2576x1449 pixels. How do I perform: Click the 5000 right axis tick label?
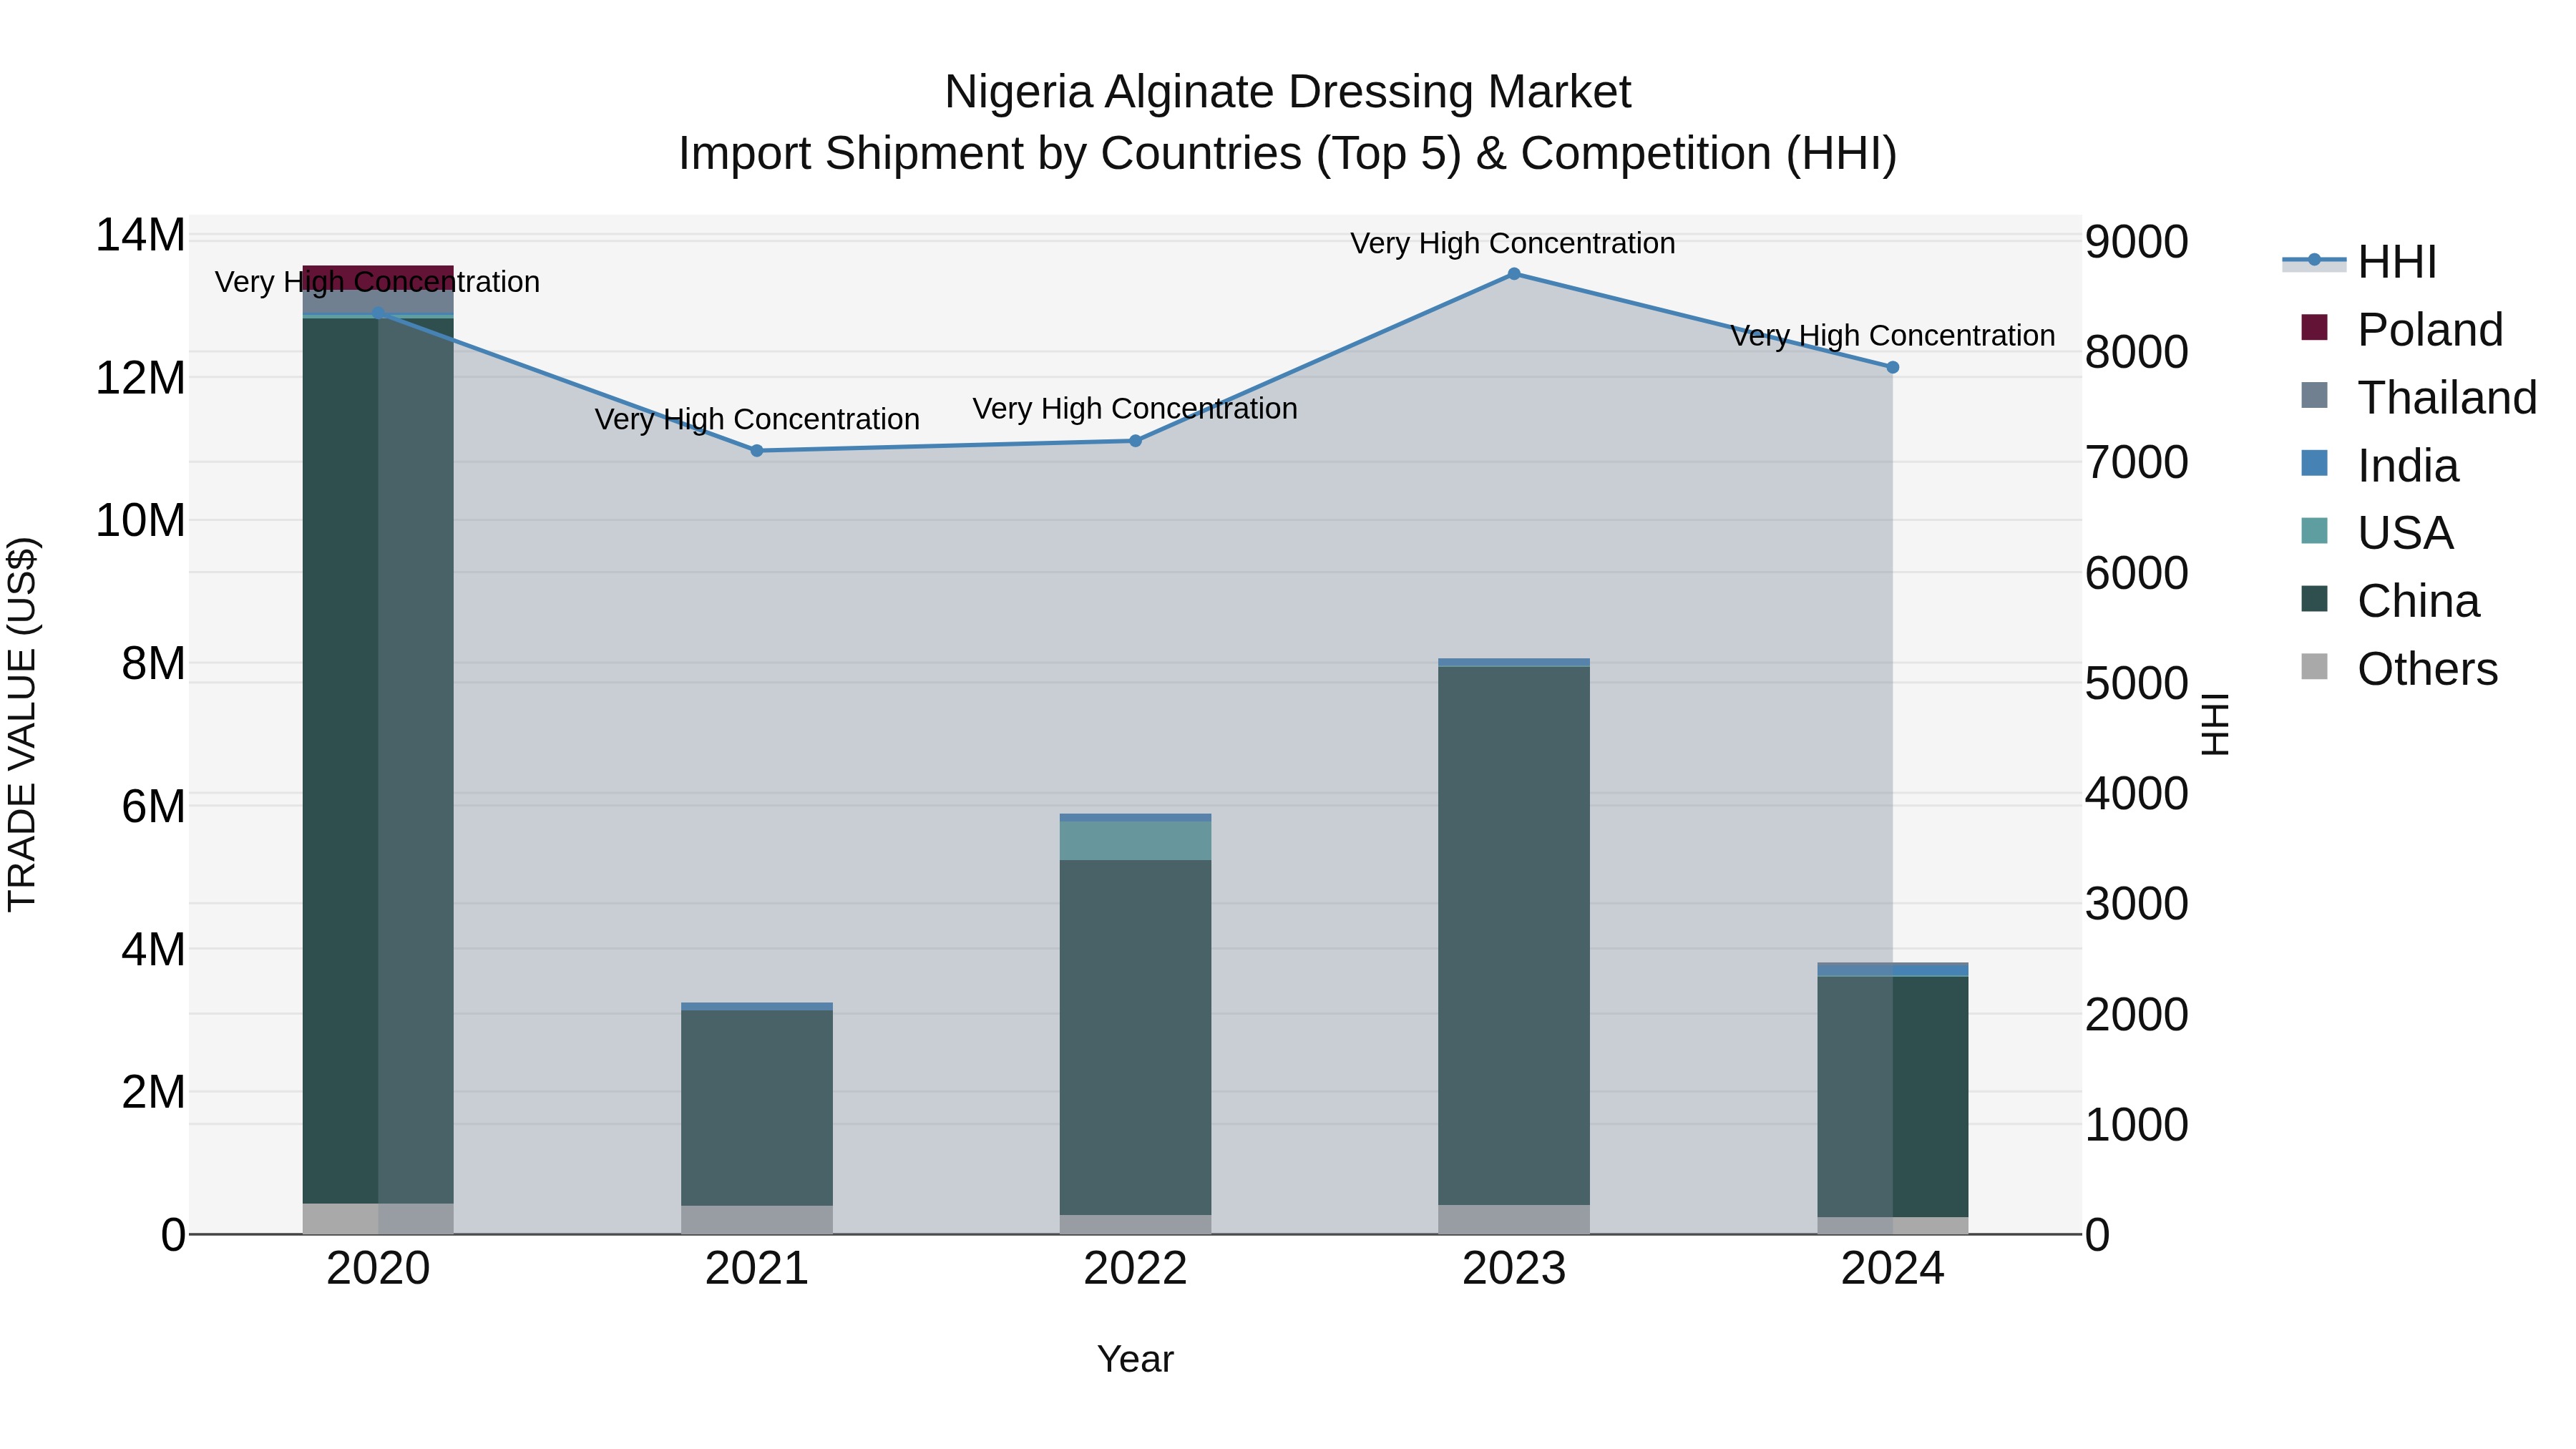2137,684
